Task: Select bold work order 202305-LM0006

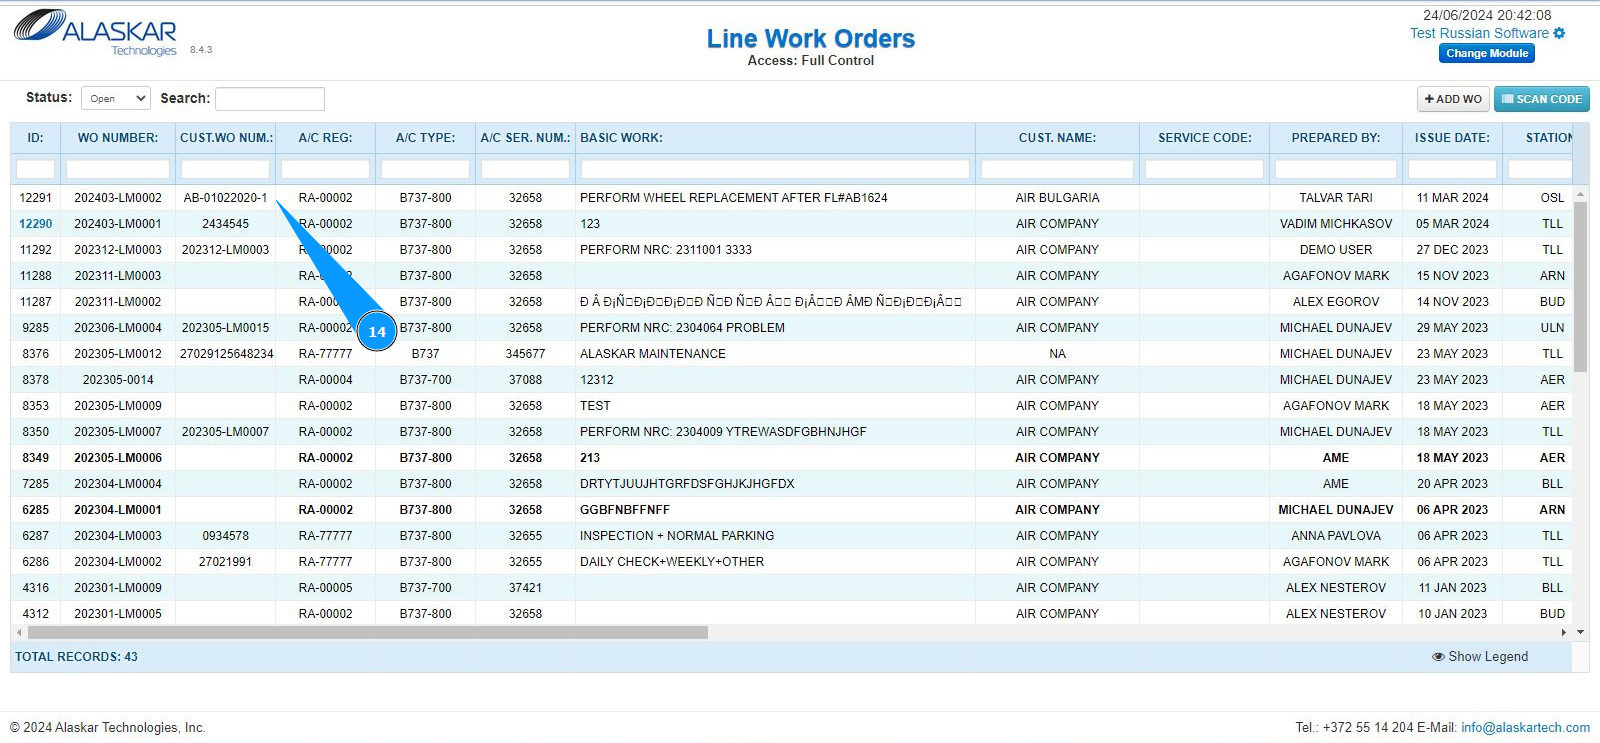Action: pyautogui.click(x=118, y=458)
